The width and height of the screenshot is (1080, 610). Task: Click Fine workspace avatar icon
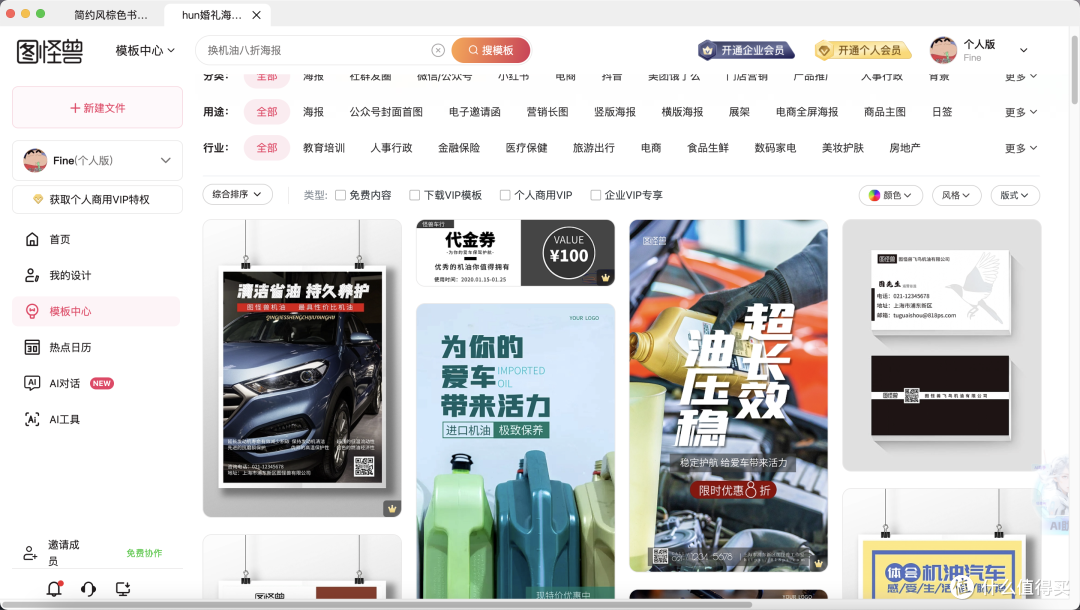click(x=35, y=160)
